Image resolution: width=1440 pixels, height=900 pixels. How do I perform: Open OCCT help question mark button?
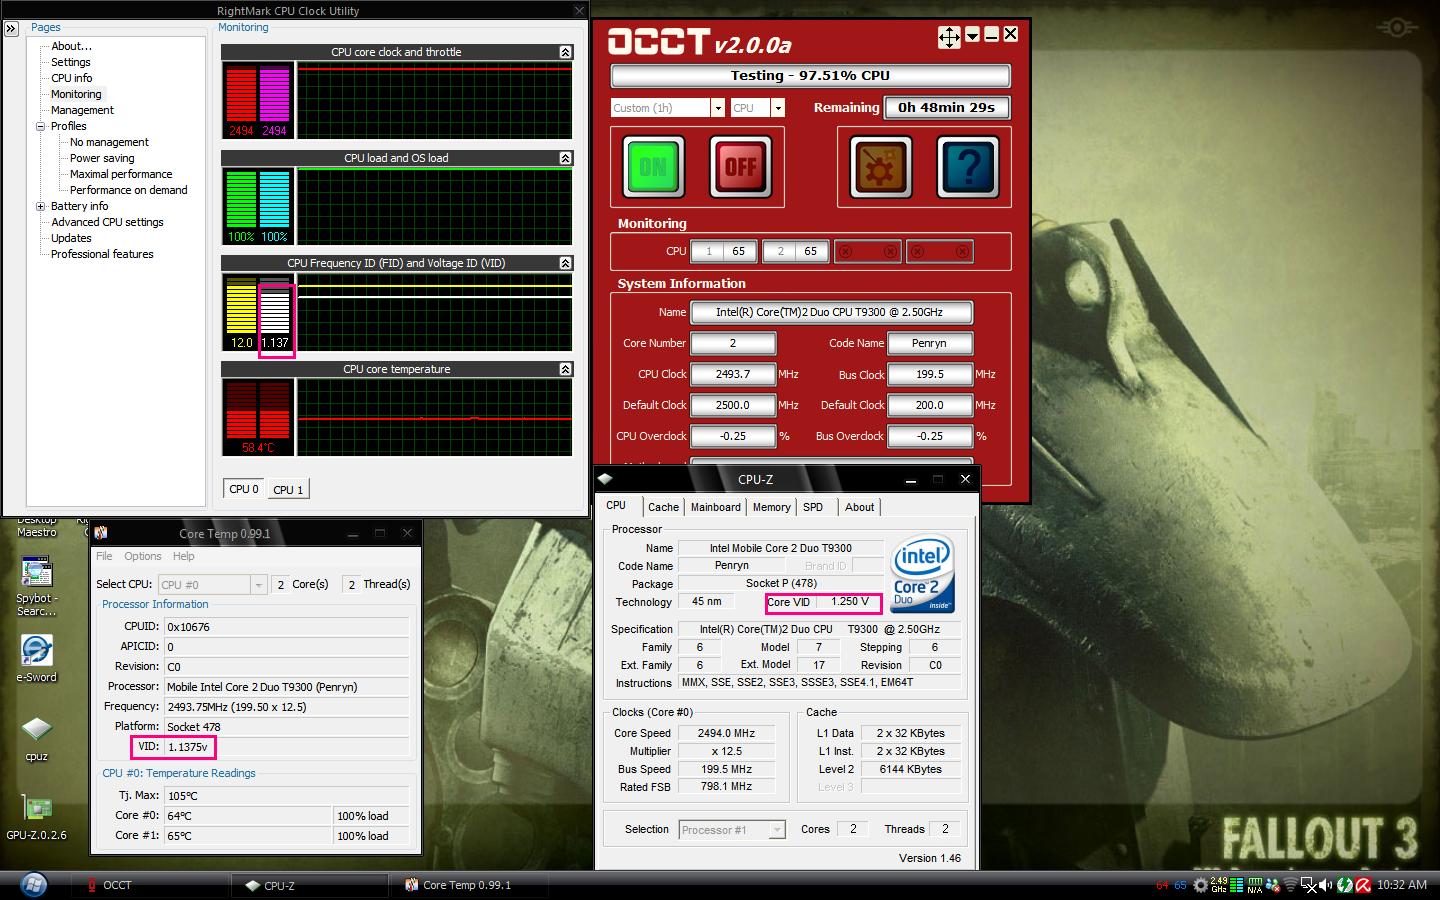(x=968, y=166)
